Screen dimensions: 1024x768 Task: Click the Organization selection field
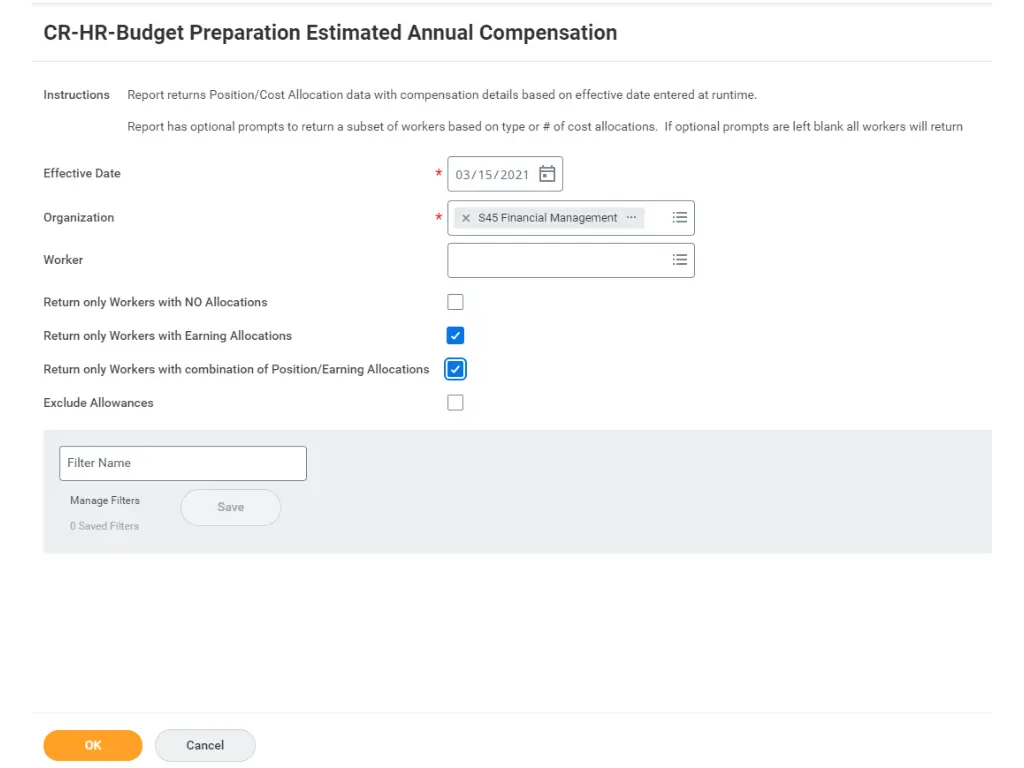coord(655,218)
